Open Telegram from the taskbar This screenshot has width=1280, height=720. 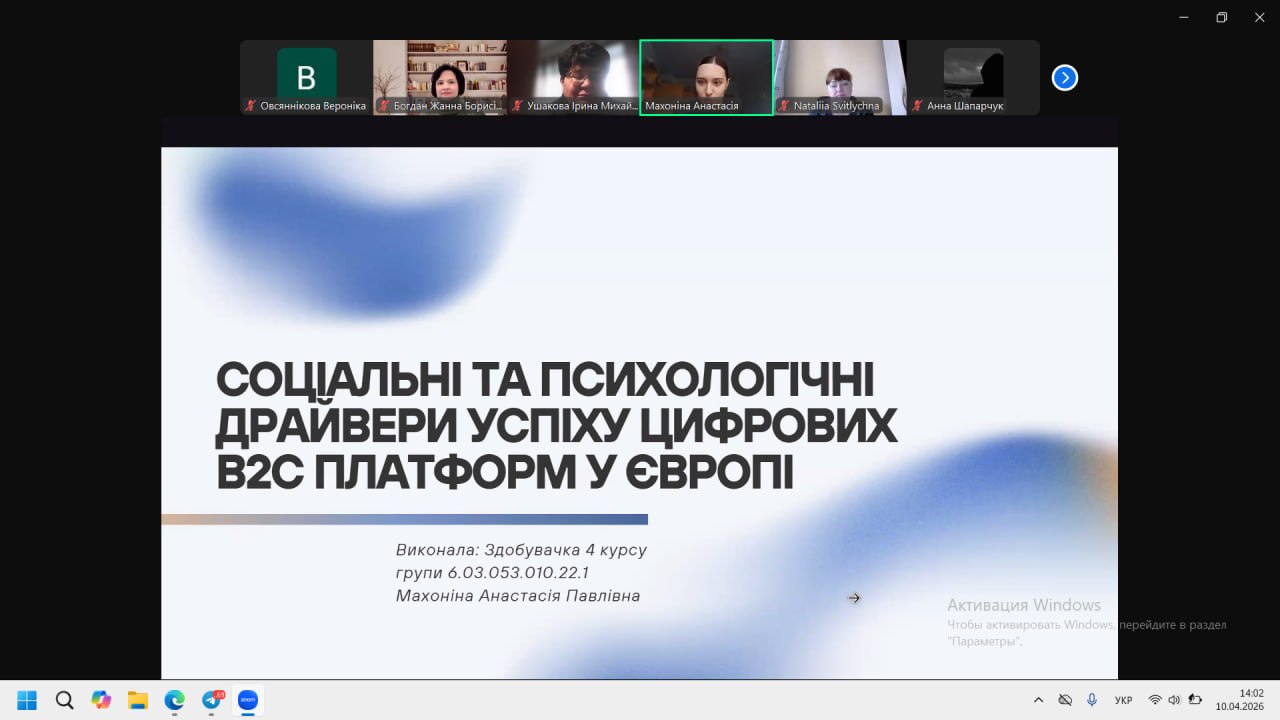[212, 700]
